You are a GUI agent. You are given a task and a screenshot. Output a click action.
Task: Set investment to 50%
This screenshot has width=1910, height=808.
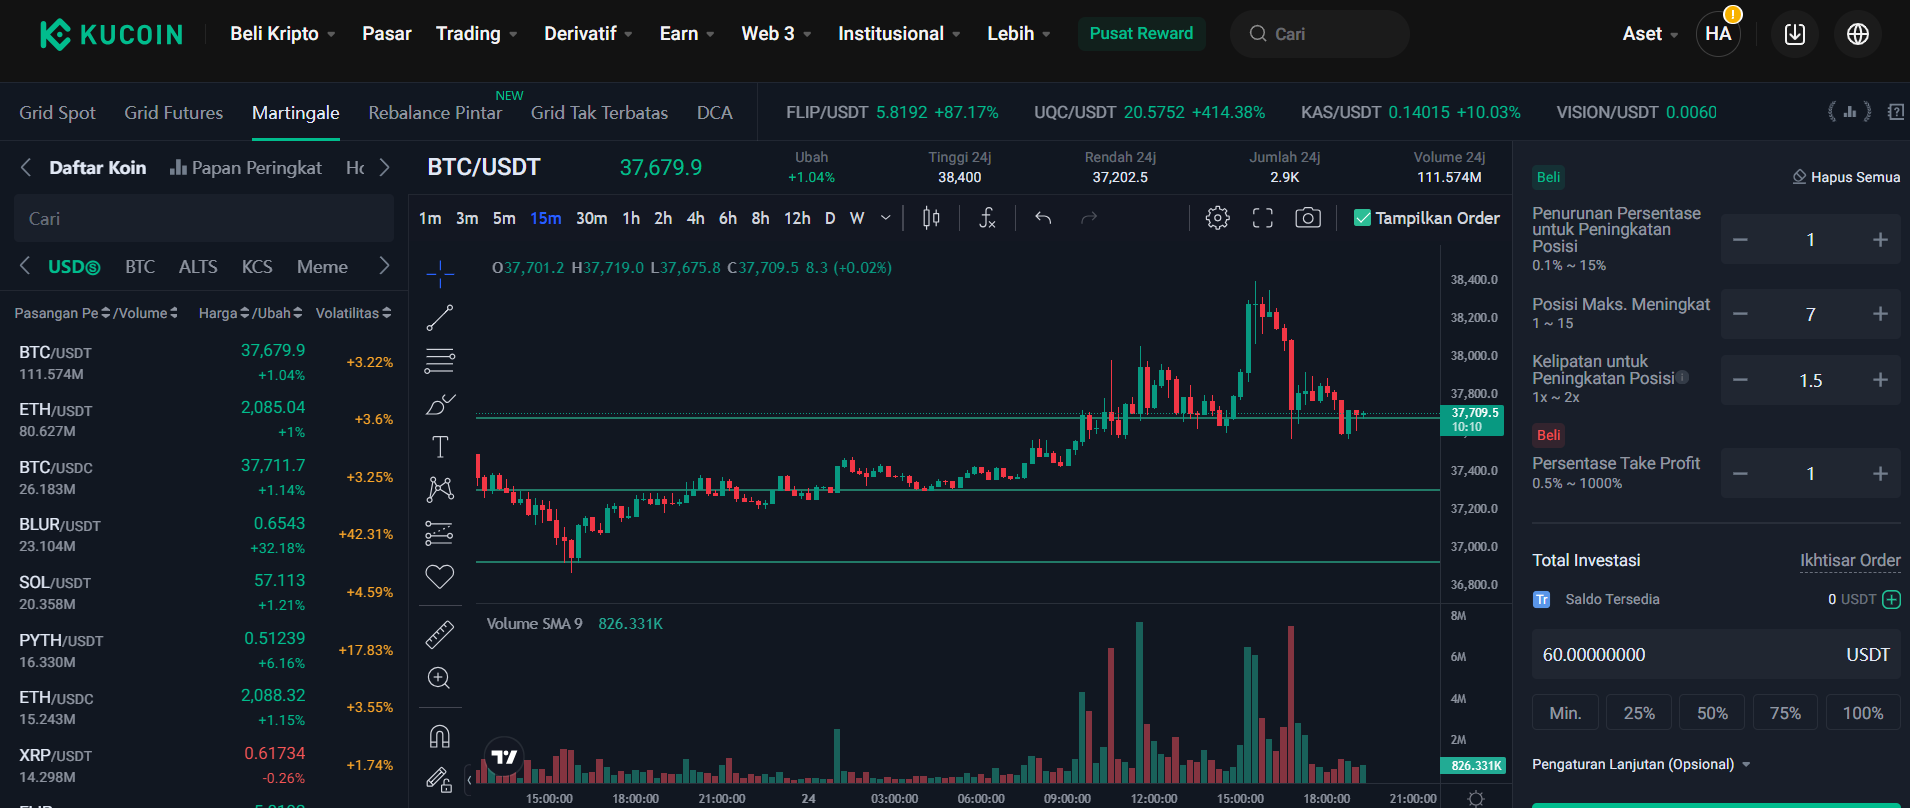tap(1712, 713)
